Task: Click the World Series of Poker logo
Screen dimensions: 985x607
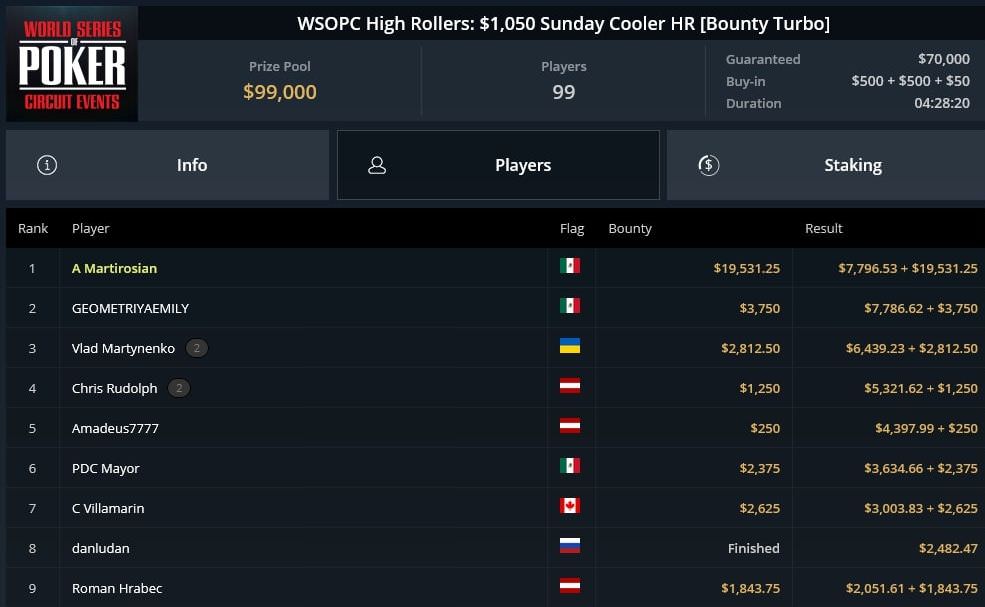Action: pos(72,63)
